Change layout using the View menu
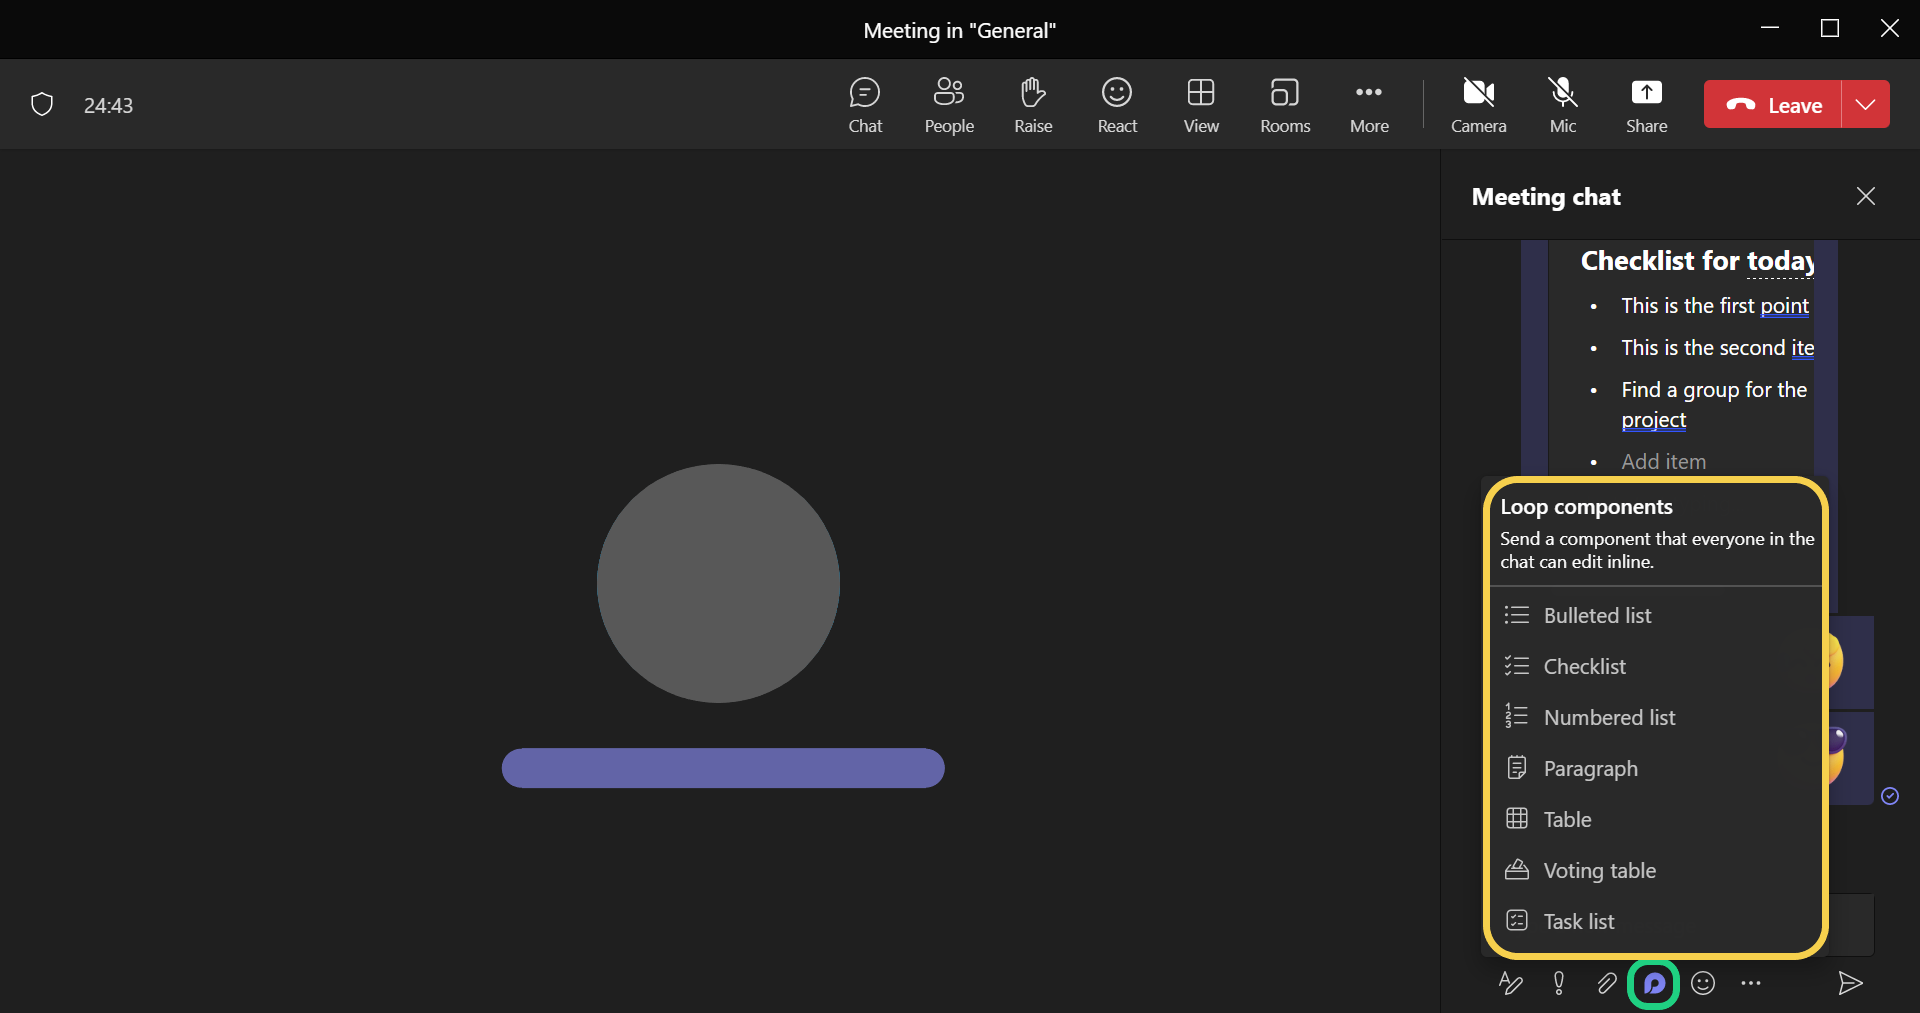Image resolution: width=1920 pixels, height=1013 pixels. tap(1200, 105)
